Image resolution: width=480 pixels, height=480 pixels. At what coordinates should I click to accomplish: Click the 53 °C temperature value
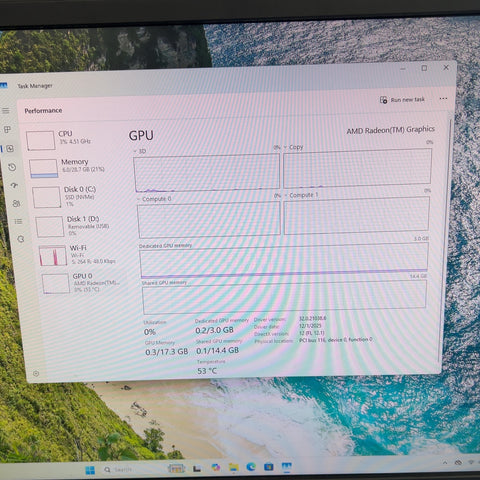point(207,371)
